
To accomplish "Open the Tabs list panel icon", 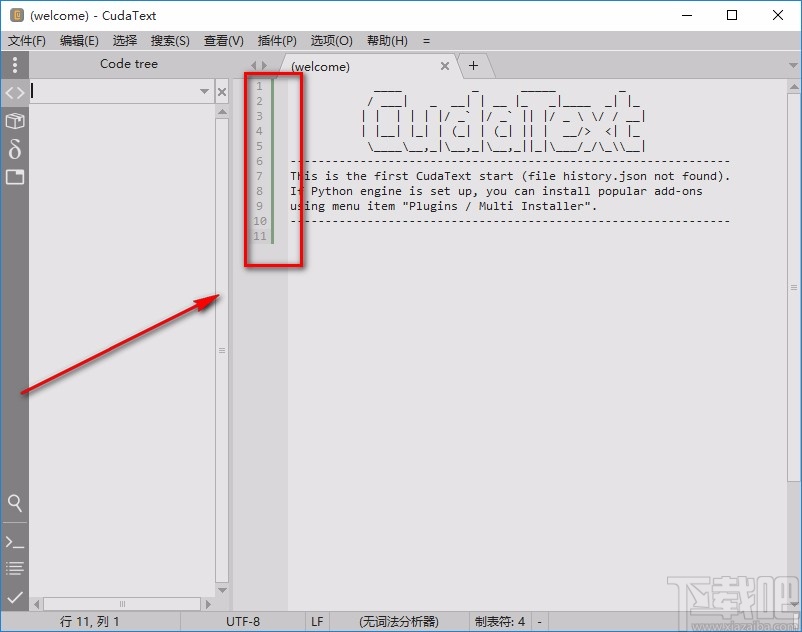I will [15, 177].
